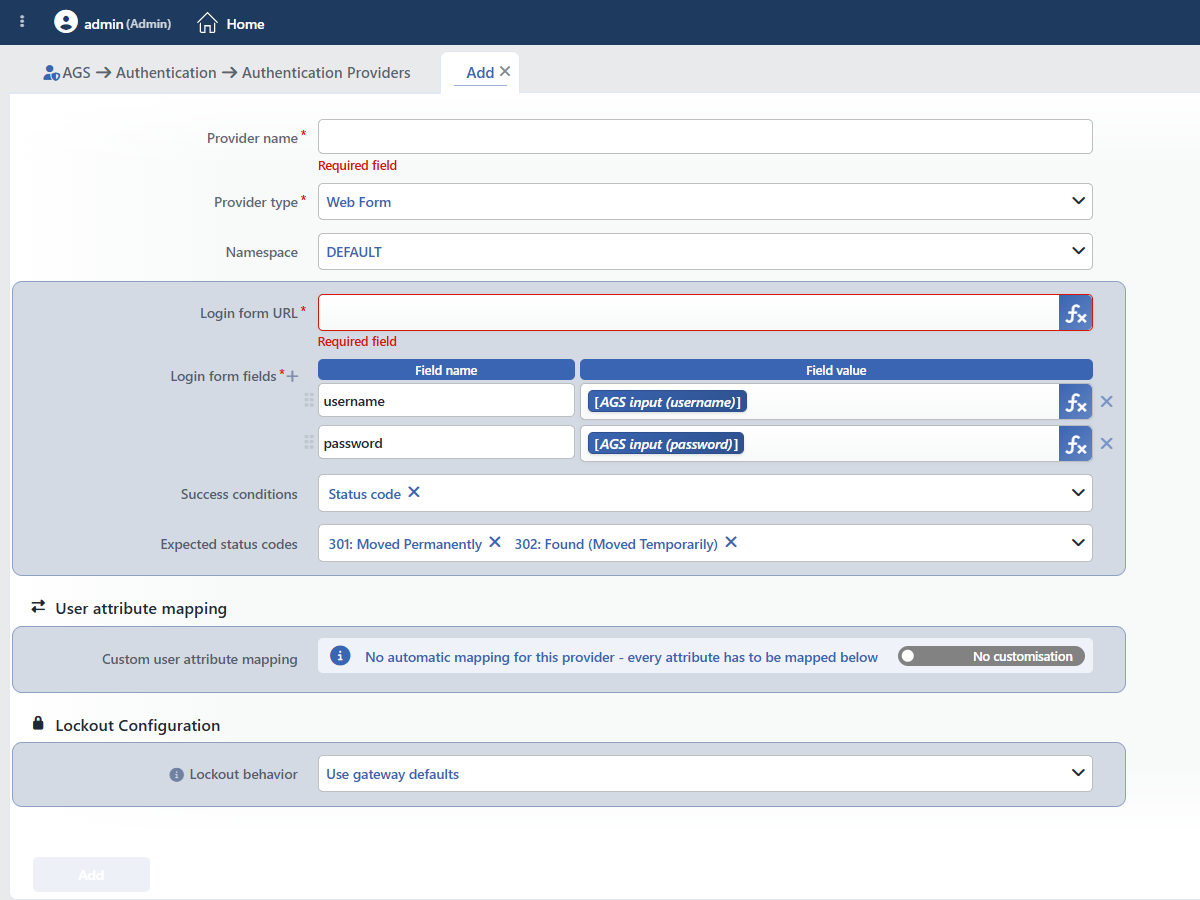Viewport: 1200px width, 900px height.
Task: Click the info icon in the attribute mapping notice
Action: pos(340,656)
